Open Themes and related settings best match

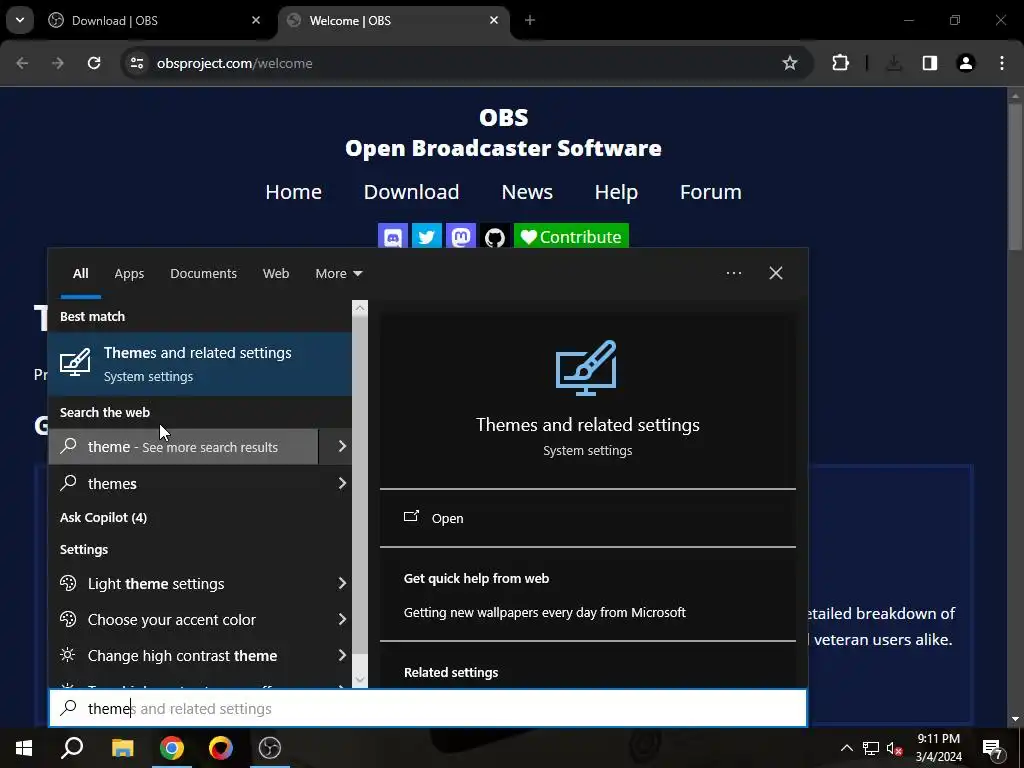[x=200, y=364]
